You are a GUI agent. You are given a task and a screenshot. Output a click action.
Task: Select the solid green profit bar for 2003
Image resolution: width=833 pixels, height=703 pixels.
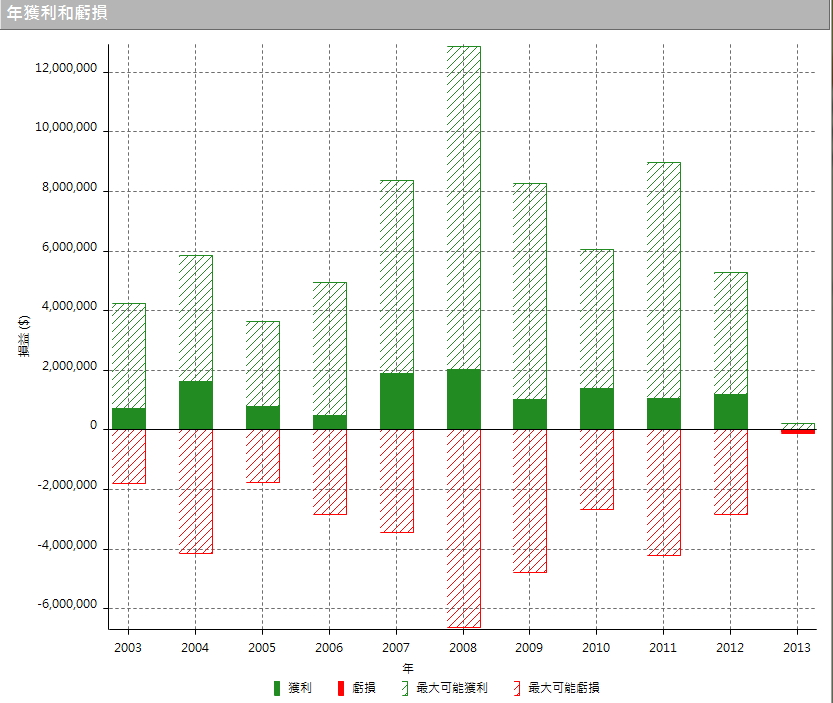click(x=129, y=419)
